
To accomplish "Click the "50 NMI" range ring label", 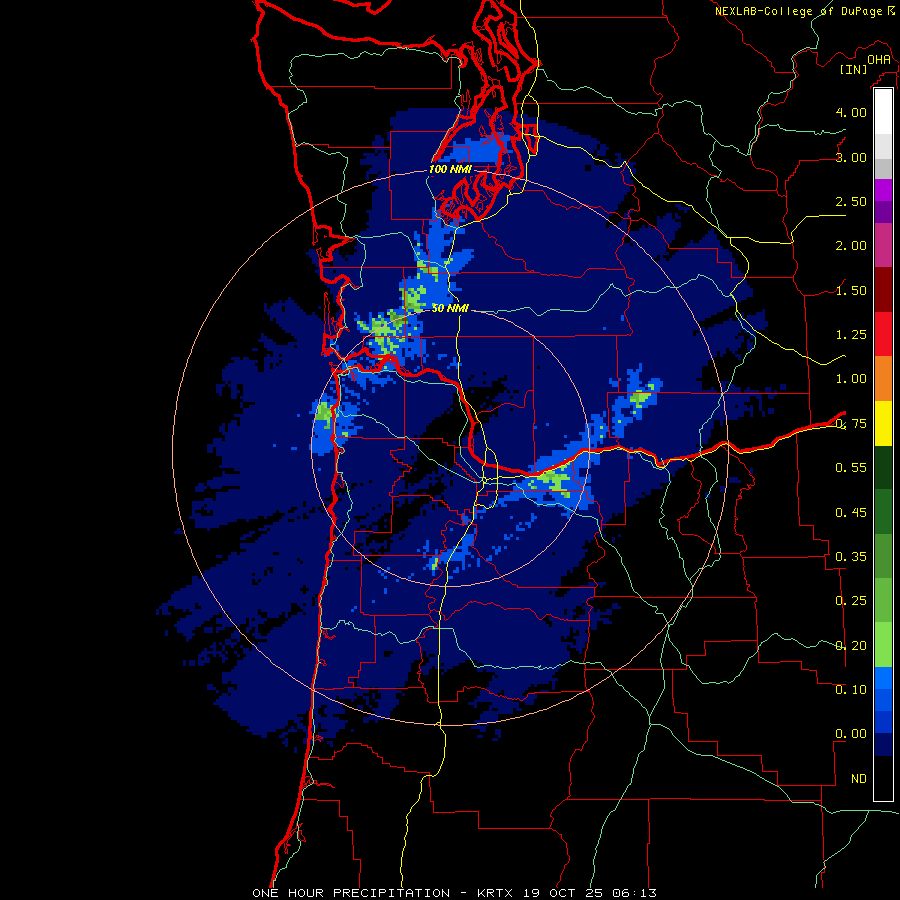I will pos(450,308).
